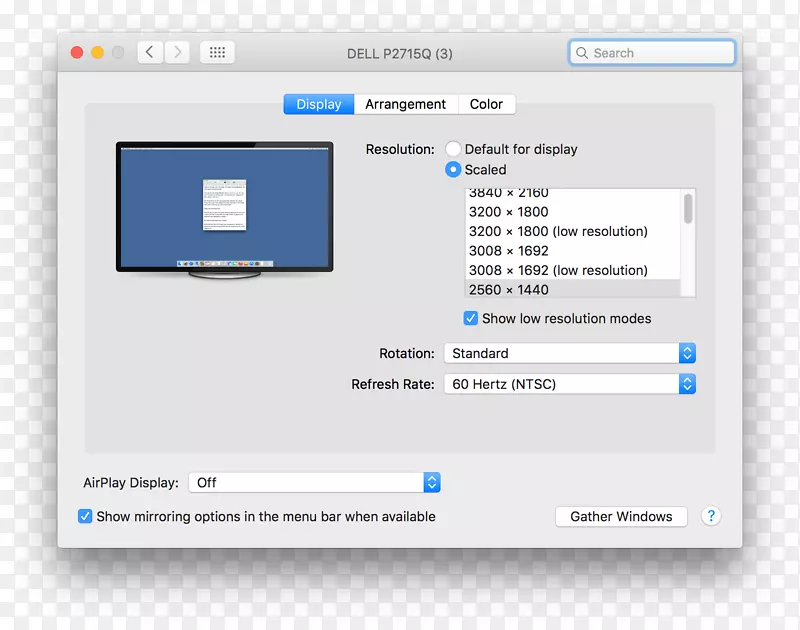Click the Gather Windows button
Screen dimensions: 800x630
point(621,516)
